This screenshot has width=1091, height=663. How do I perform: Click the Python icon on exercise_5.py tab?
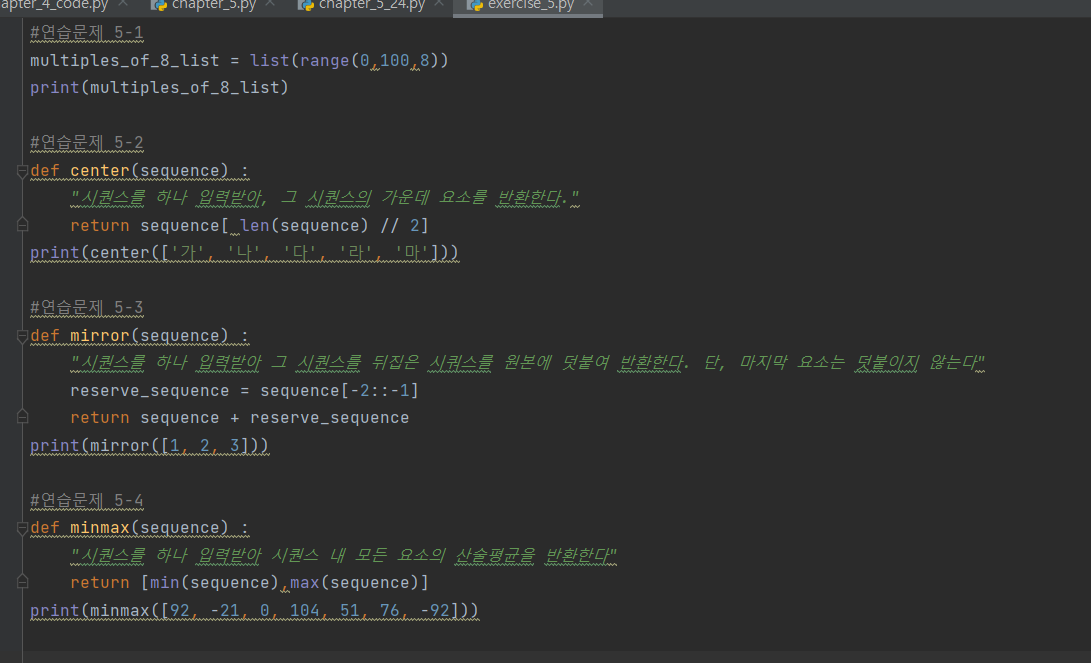click(x=475, y=6)
